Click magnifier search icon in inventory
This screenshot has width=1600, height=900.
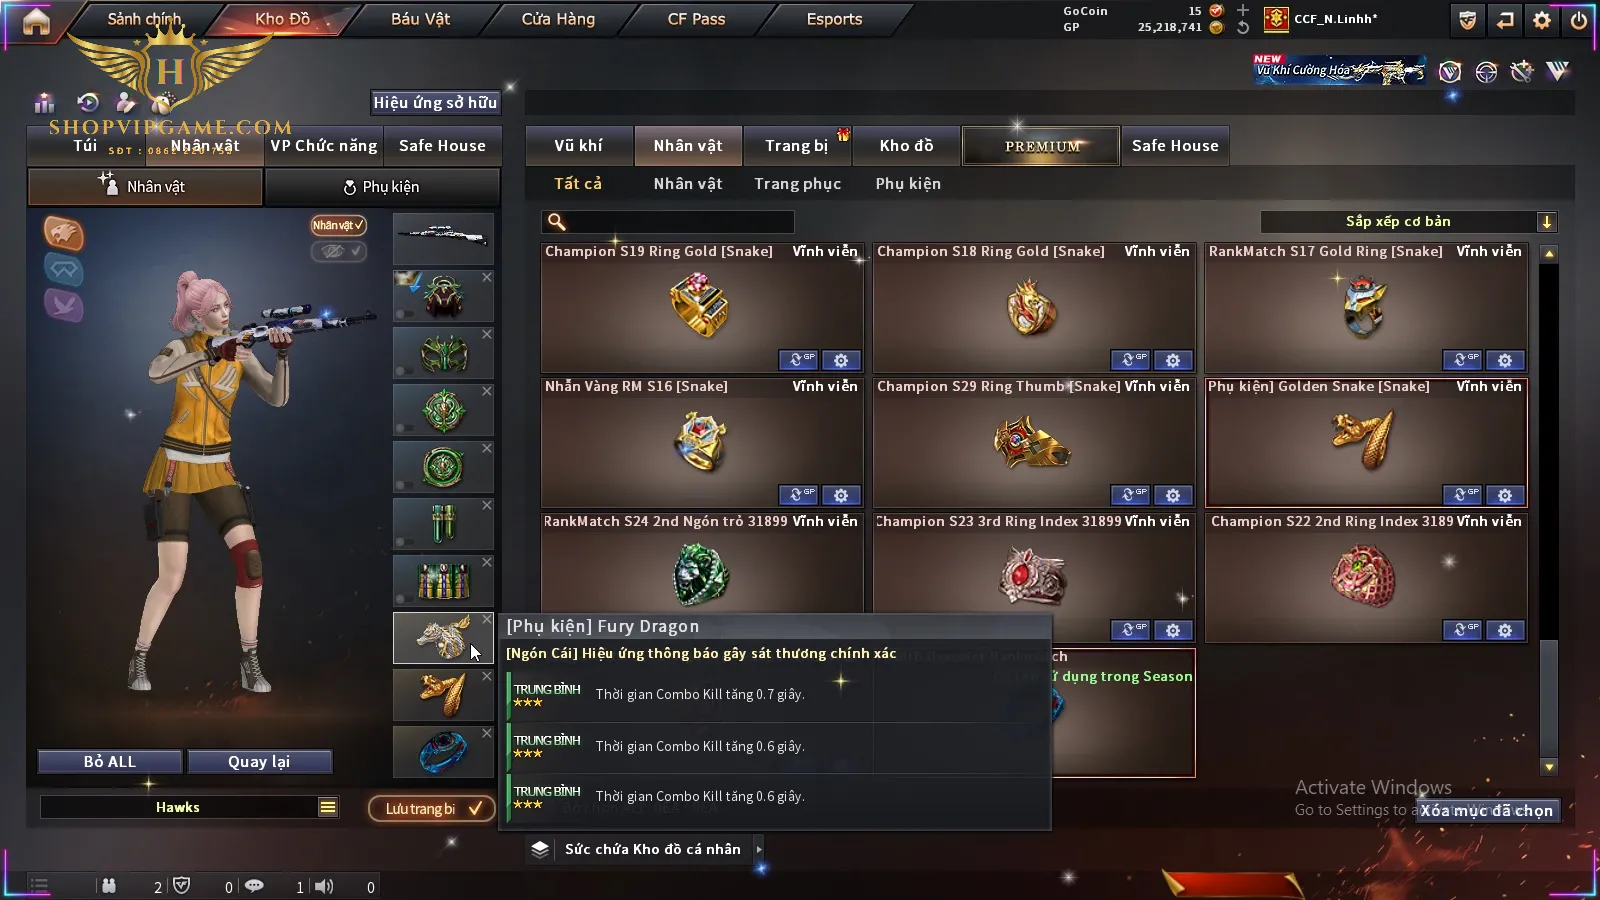click(557, 222)
